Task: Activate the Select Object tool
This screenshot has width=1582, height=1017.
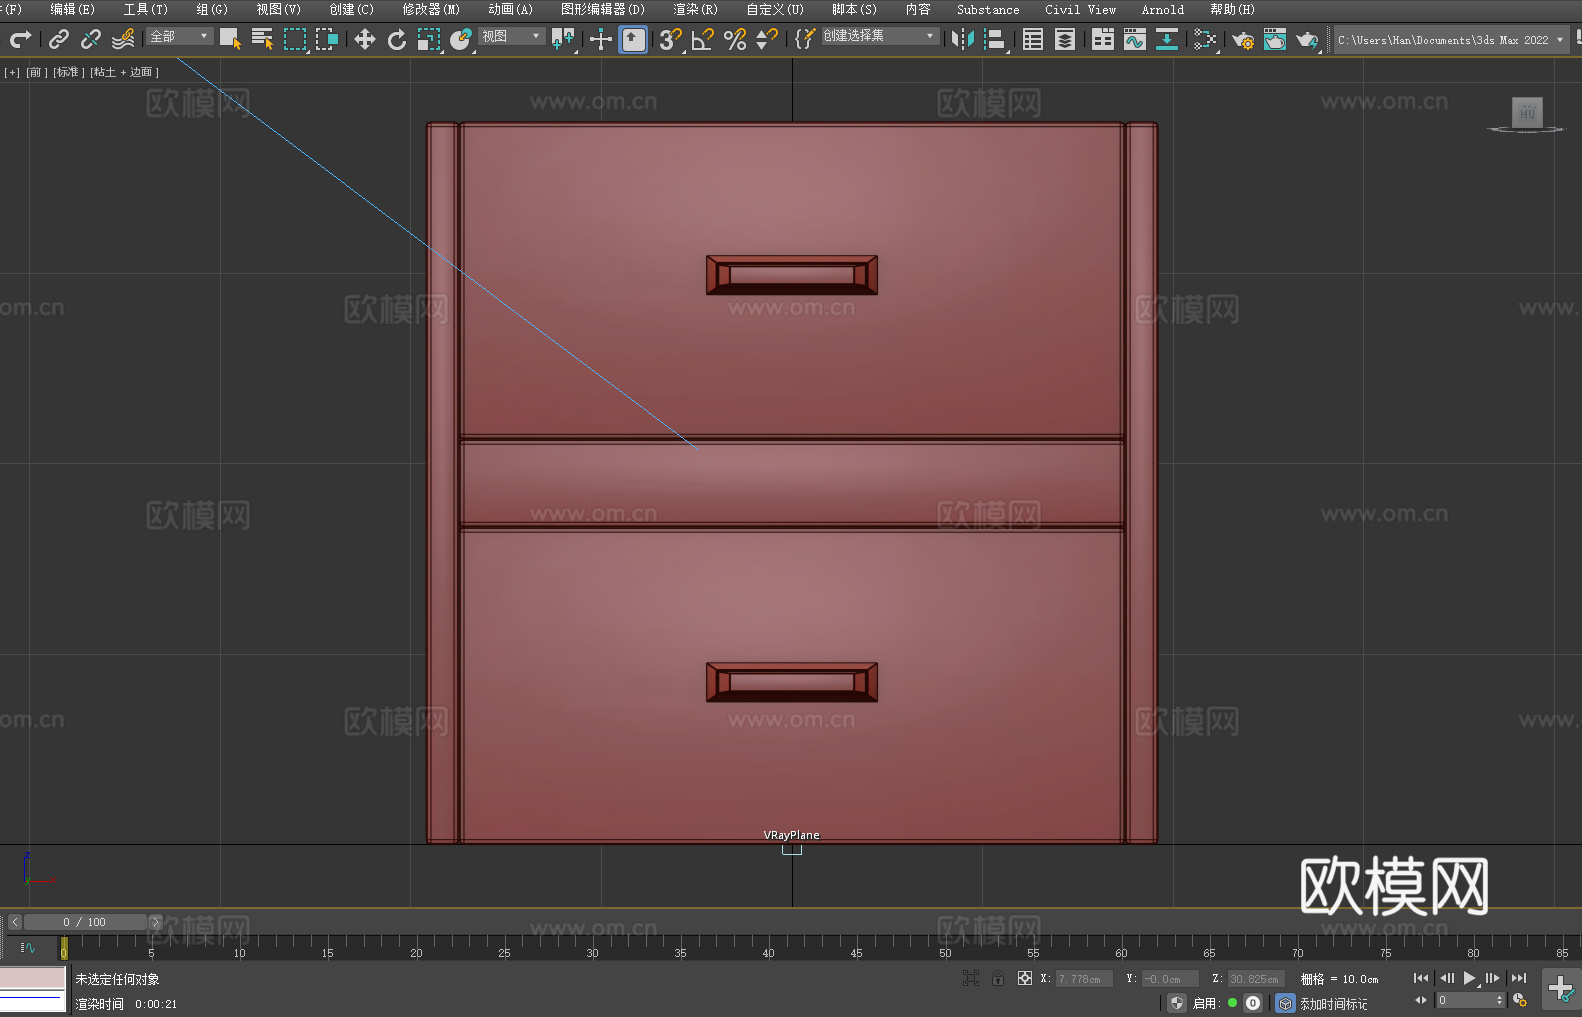Action: (x=230, y=39)
